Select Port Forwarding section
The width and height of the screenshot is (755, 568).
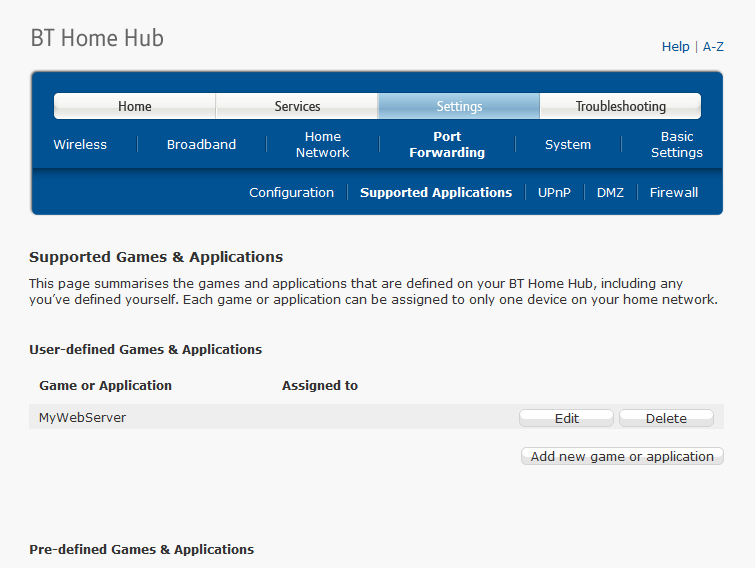[x=447, y=144]
